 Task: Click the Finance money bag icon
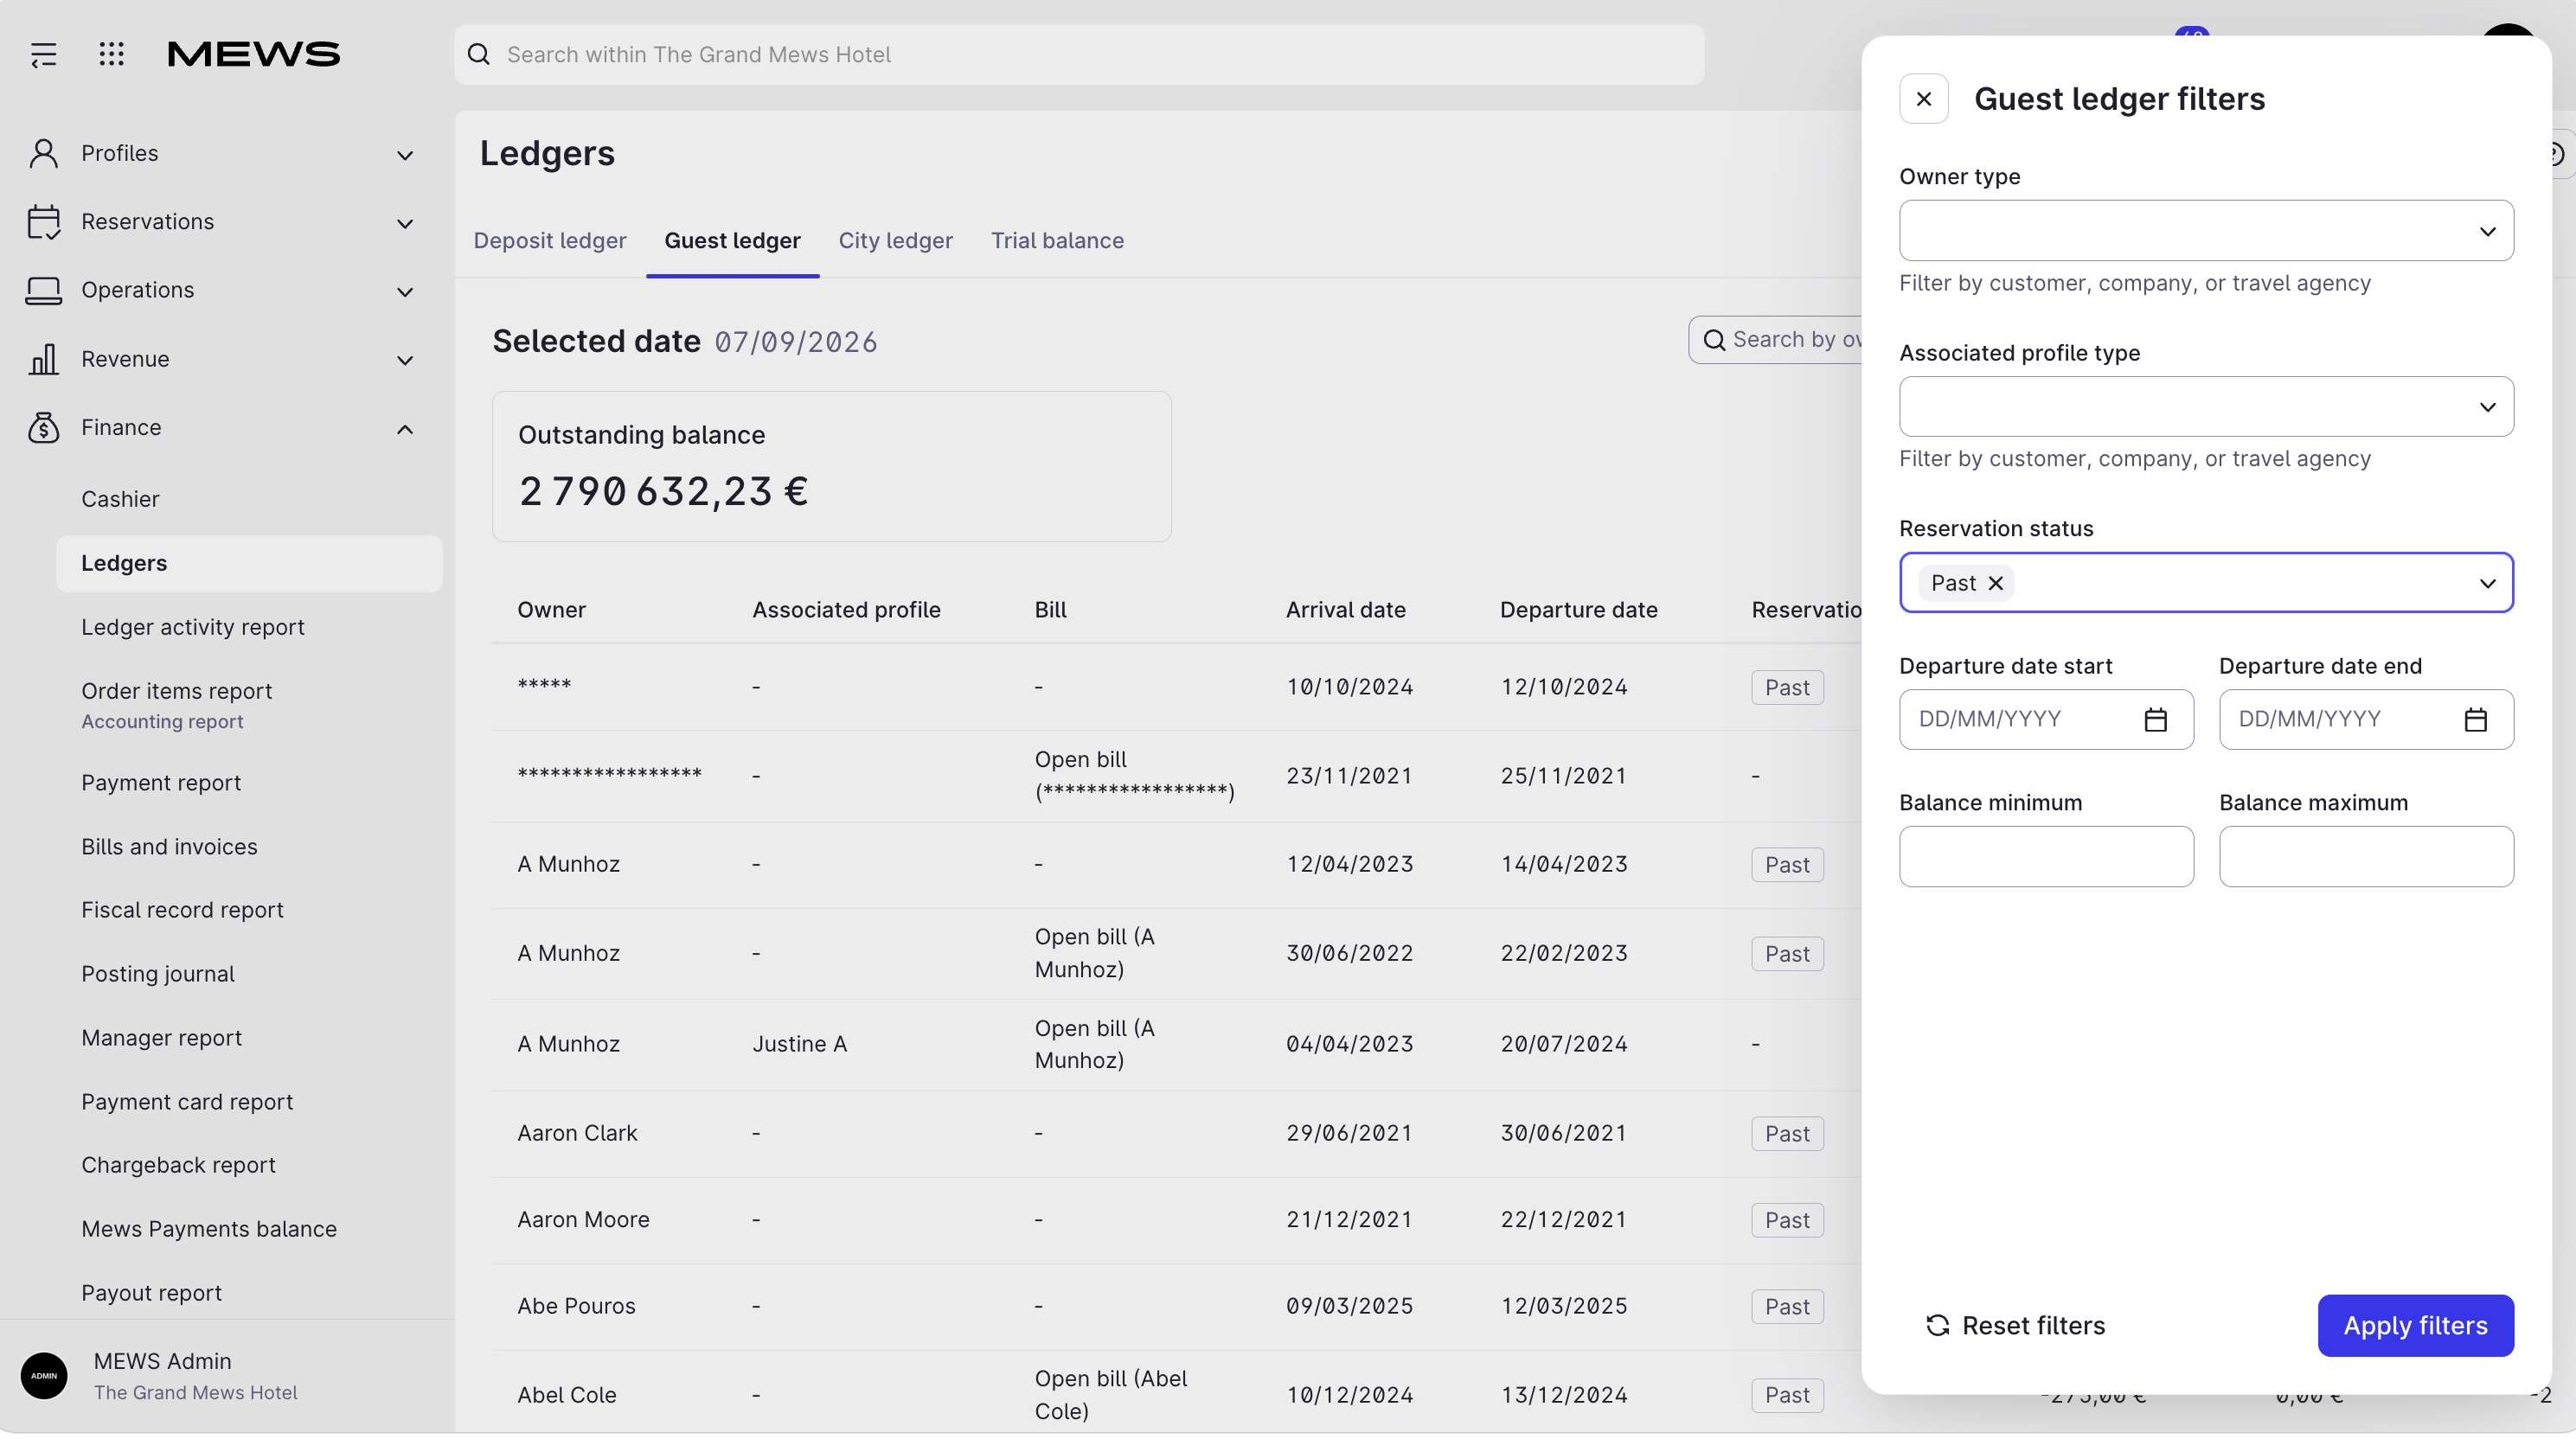(43, 428)
